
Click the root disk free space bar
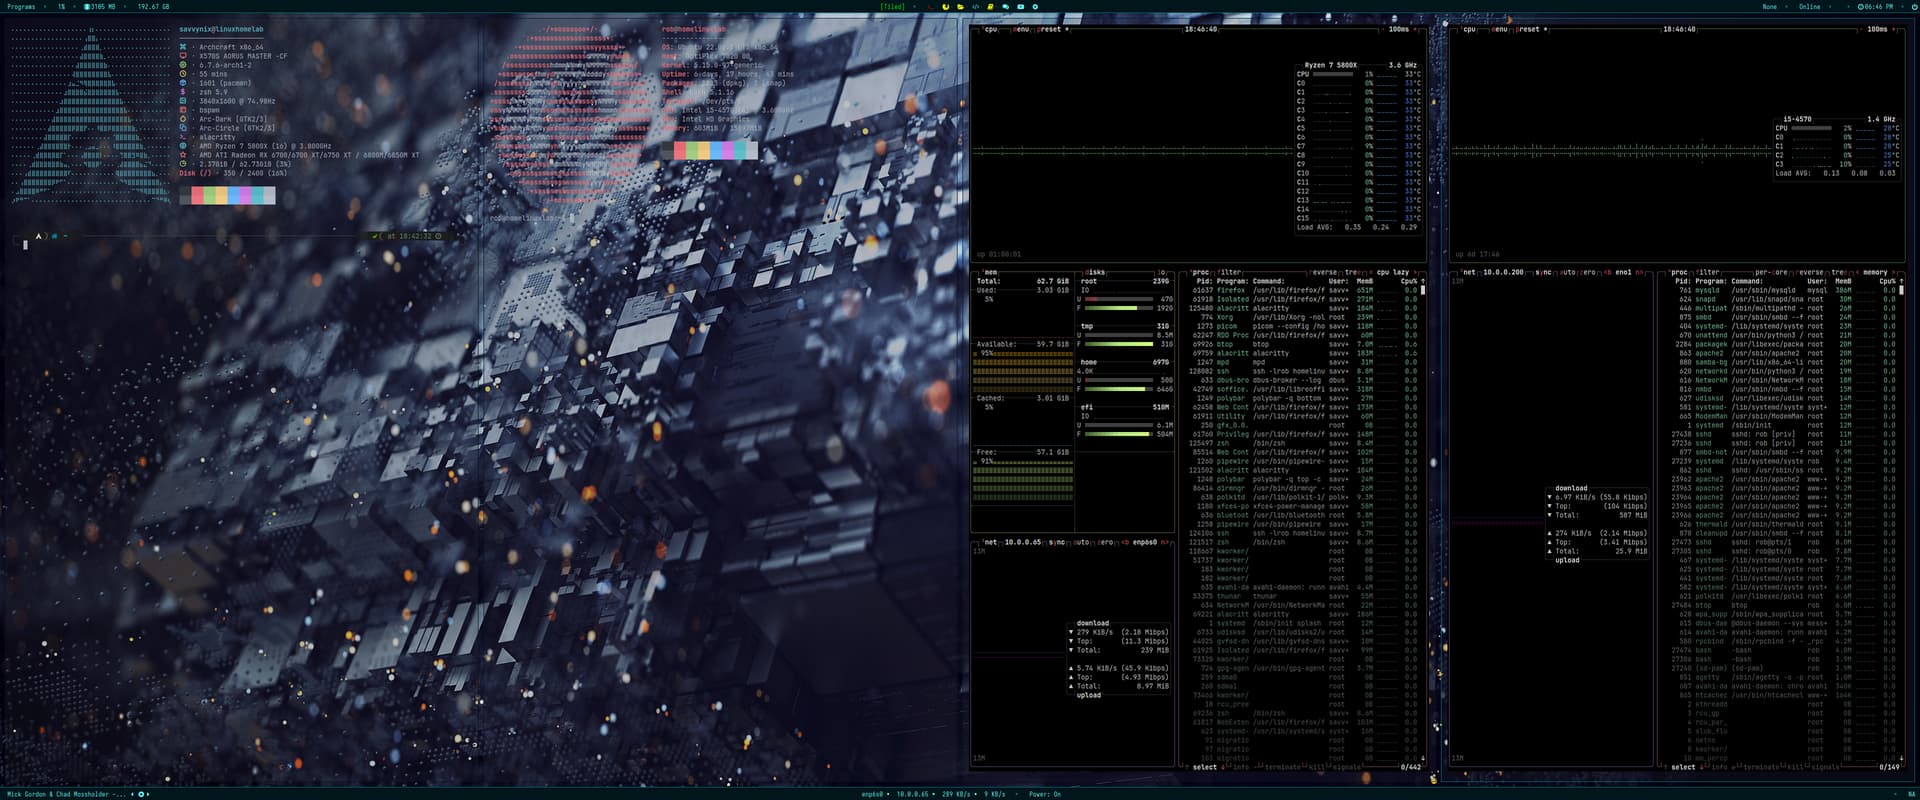click(x=1118, y=308)
